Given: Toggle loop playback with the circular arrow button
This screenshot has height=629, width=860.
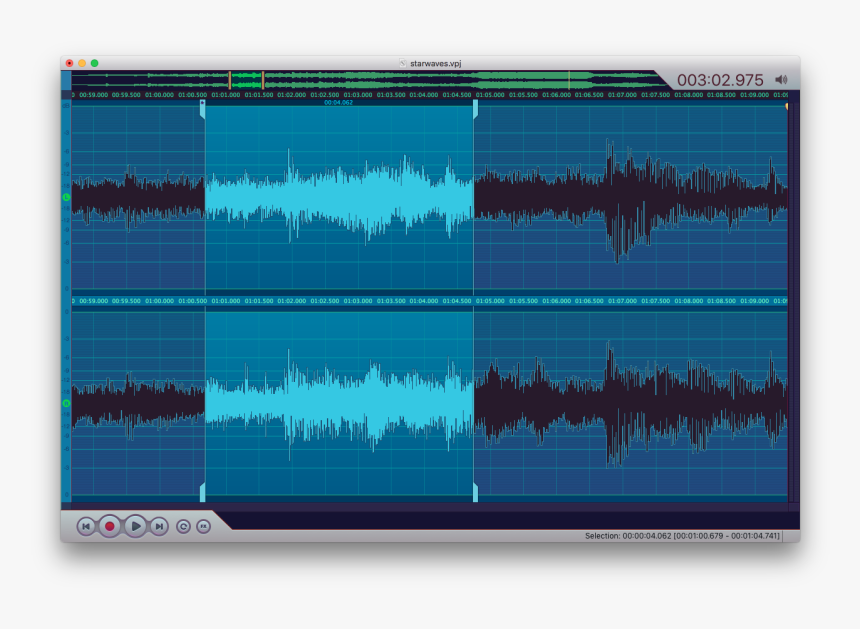Looking at the screenshot, I should (x=183, y=526).
